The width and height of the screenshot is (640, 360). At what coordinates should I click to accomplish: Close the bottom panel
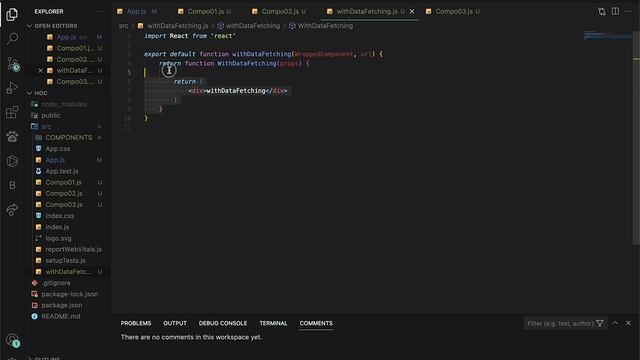pyautogui.click(x=628, y=323)
